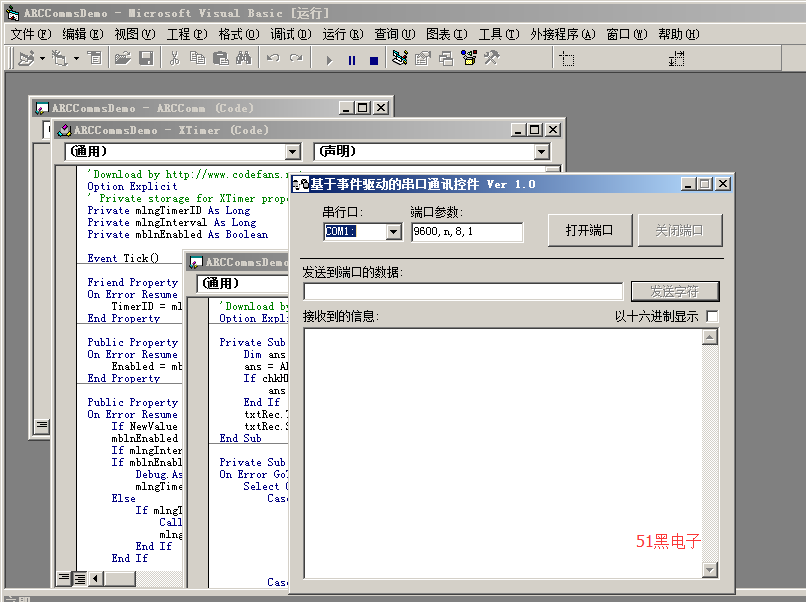Click the serial port form title icon
This screenshot has width=806, height=602.
(300, 184)
